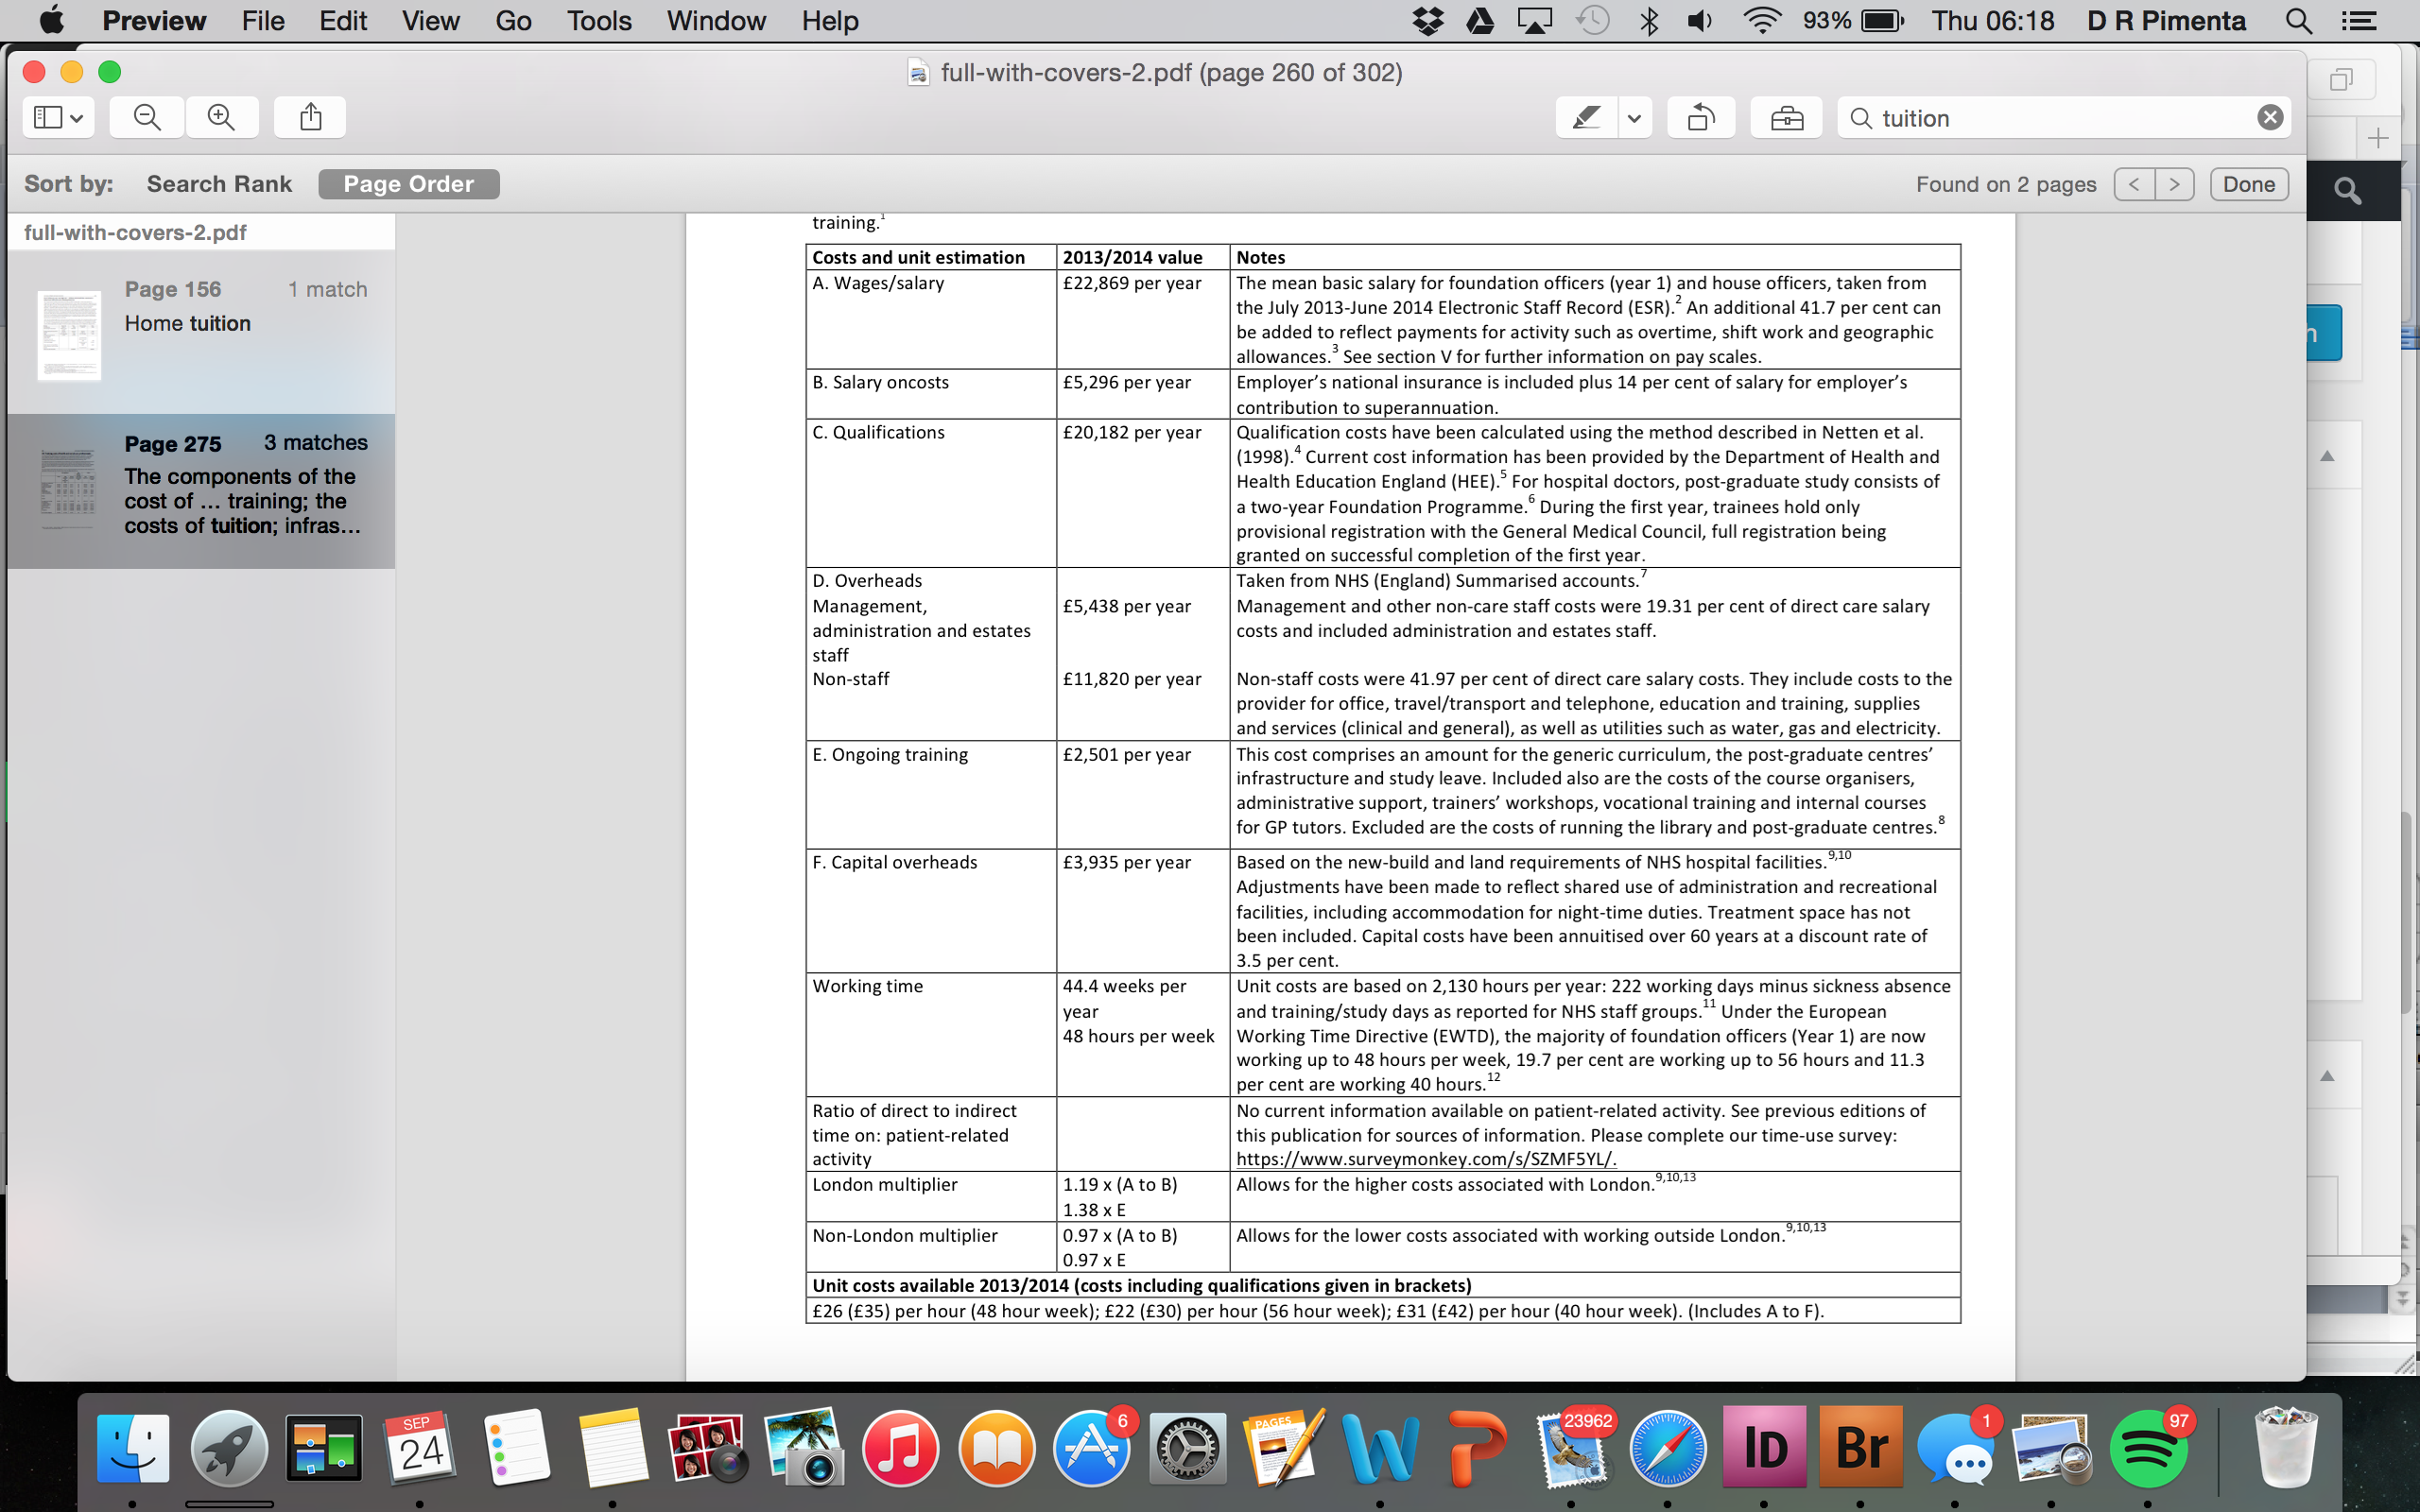This screenshot has height=1512, width=2420.
Task: Clear the tuition search field
Action: pyautogui.click(x=2270, y=118)
